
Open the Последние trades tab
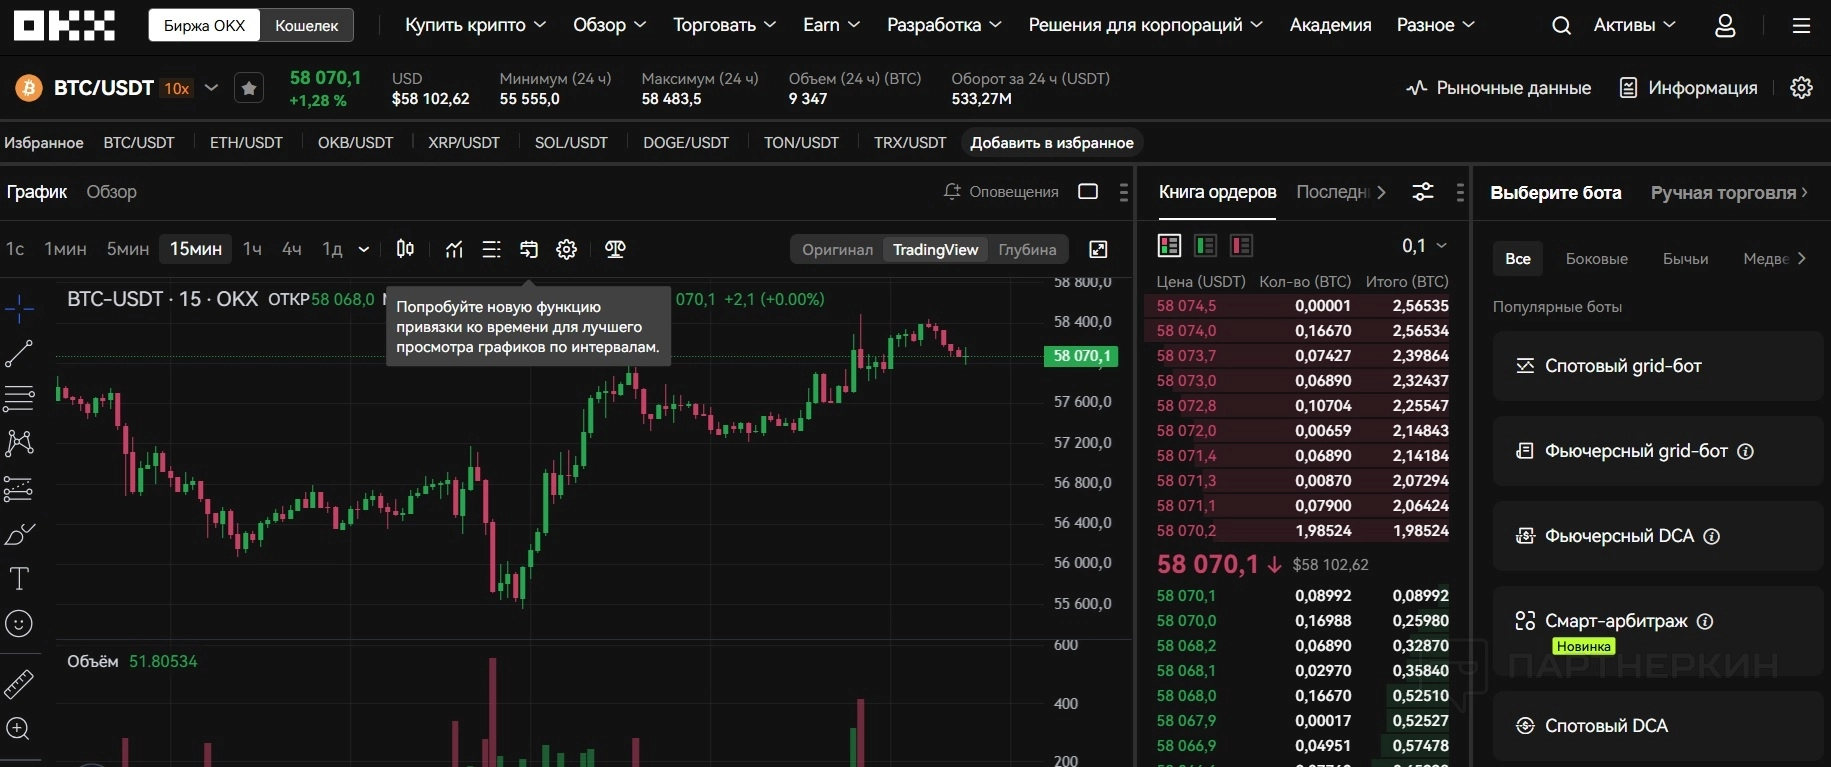[1333, 192]
